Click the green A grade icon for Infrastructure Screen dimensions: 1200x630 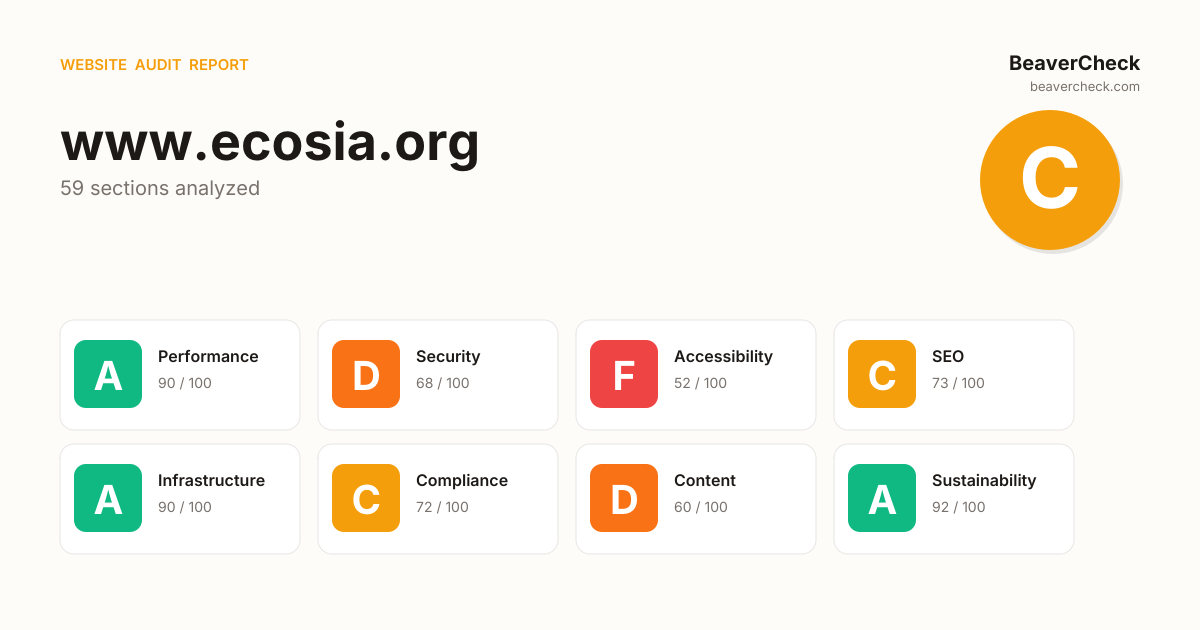(108, 498)
